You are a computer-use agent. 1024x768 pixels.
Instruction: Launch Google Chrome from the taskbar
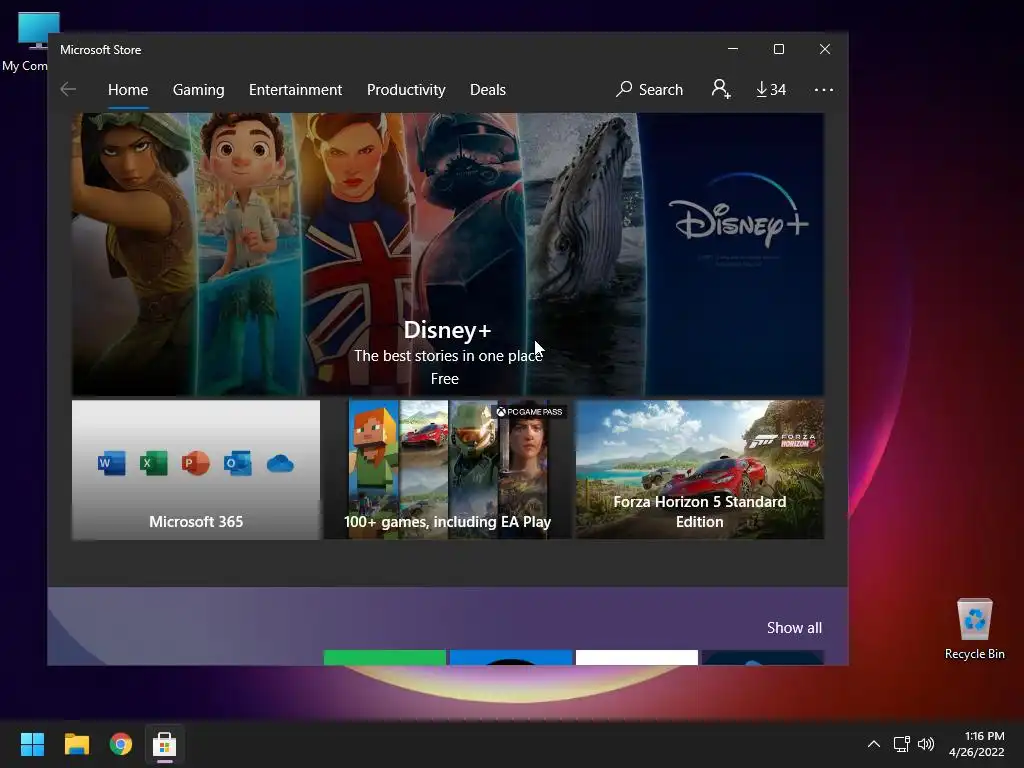121,744
